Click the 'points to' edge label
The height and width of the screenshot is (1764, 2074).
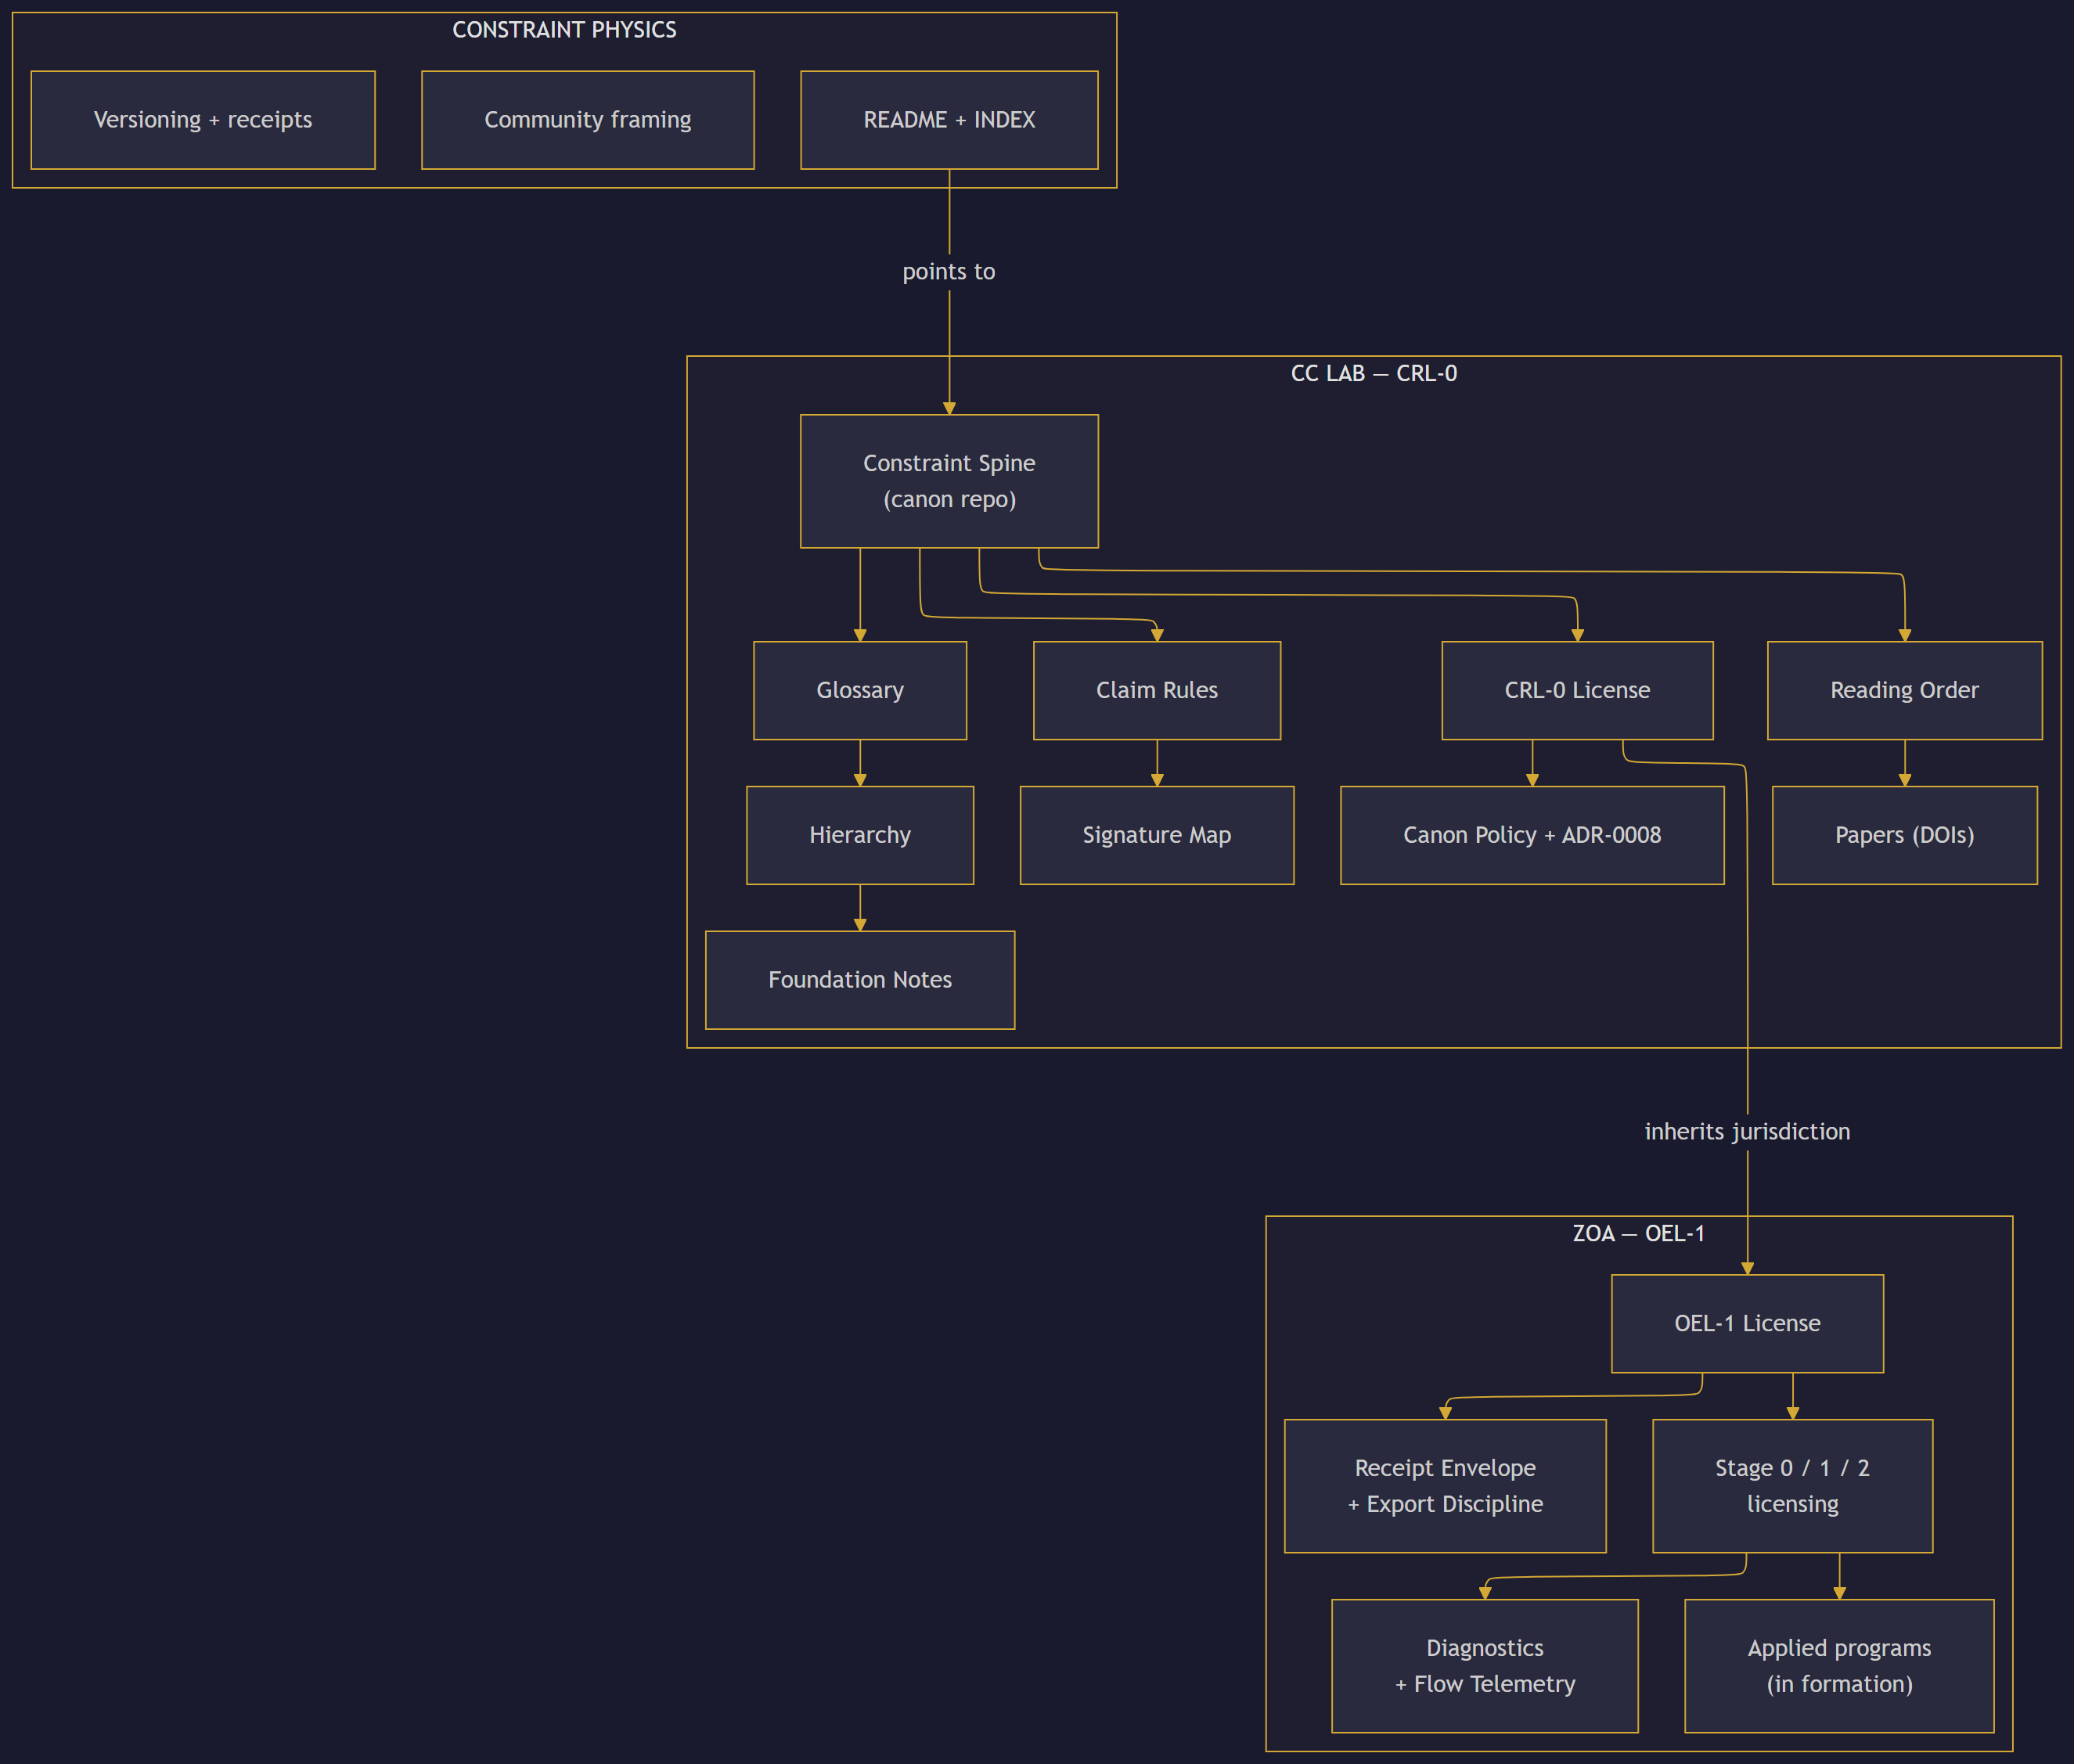point(949,272)
